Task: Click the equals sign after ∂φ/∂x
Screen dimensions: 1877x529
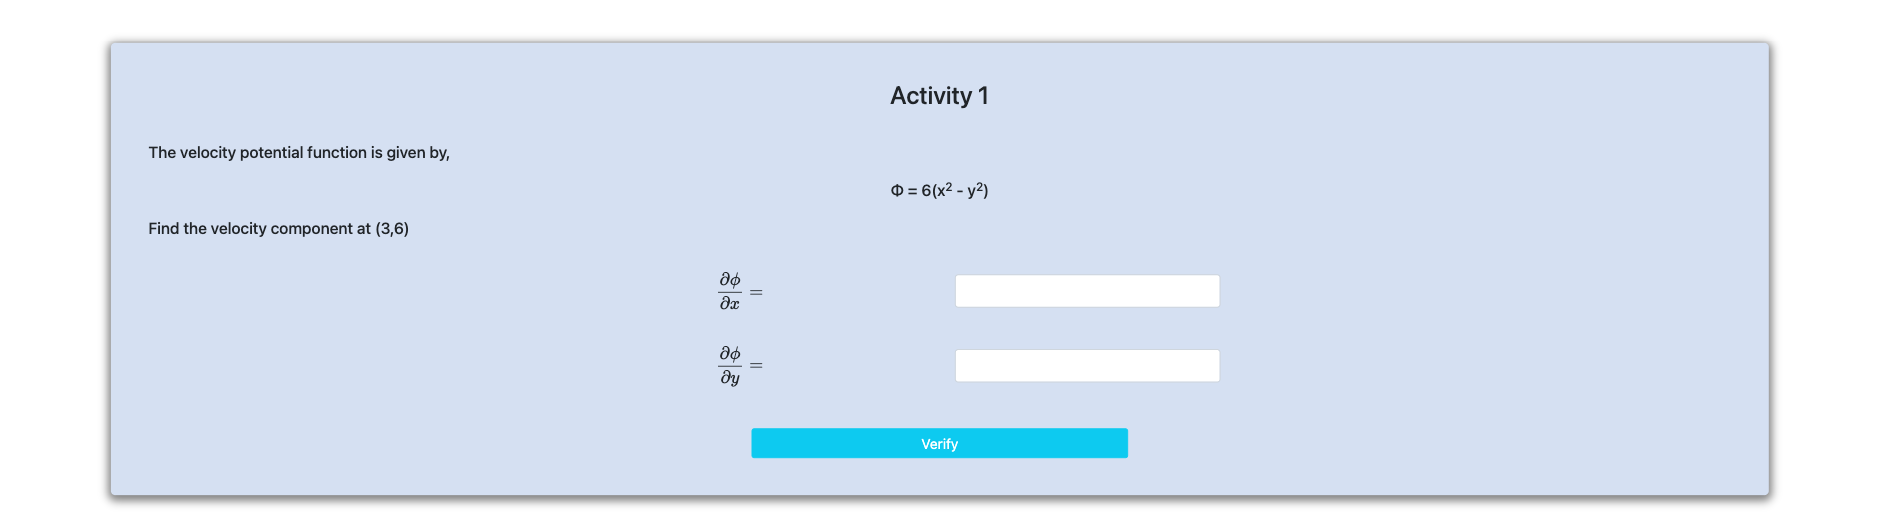Action: tap(756, 293)
